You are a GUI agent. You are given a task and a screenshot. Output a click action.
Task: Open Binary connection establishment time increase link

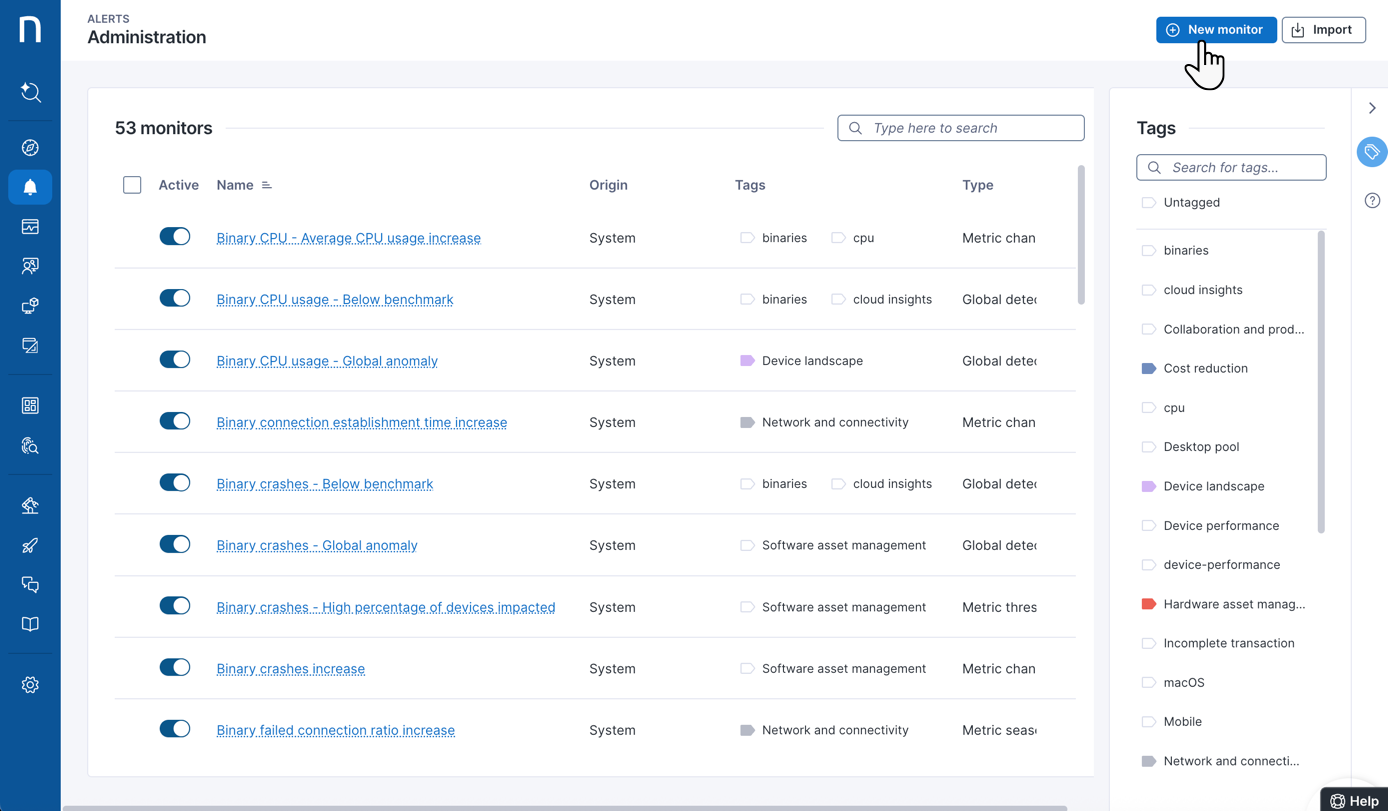click(361, 422)
